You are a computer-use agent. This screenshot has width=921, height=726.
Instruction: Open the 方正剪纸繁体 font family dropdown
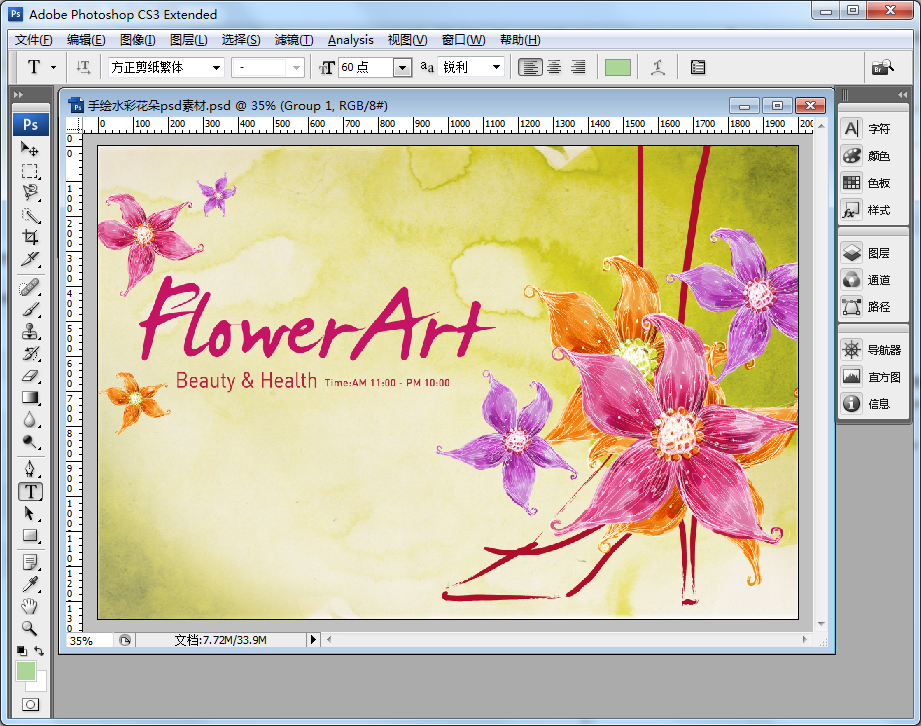(166, 67)
